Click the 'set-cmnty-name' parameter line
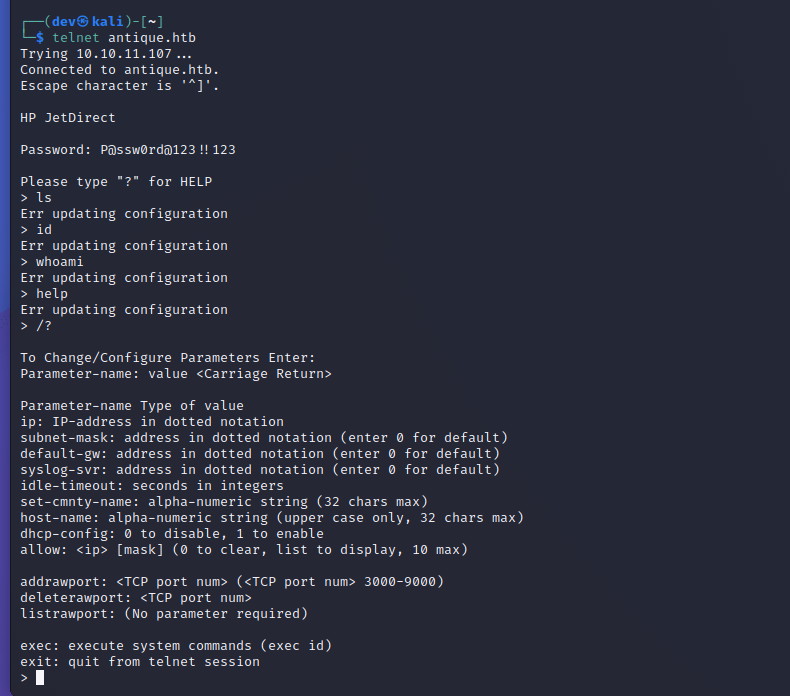The height and width of the screenshot is (696, 790). [224, 501]
